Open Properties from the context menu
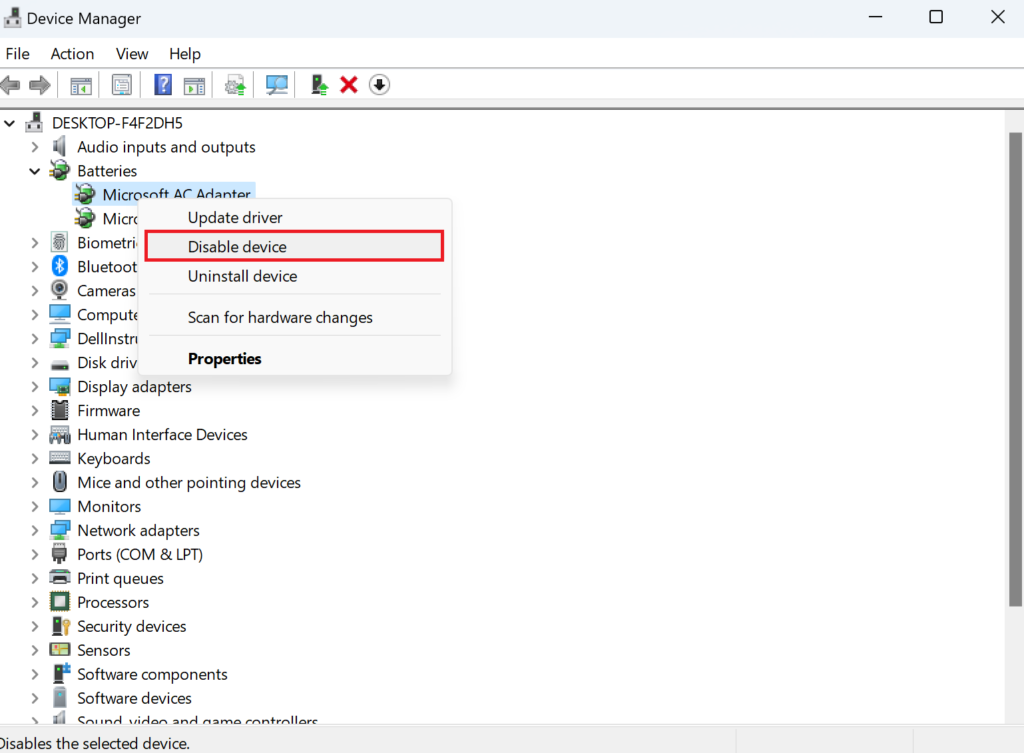The height and width of the screenshot is (753, 1024). point(224,359)
